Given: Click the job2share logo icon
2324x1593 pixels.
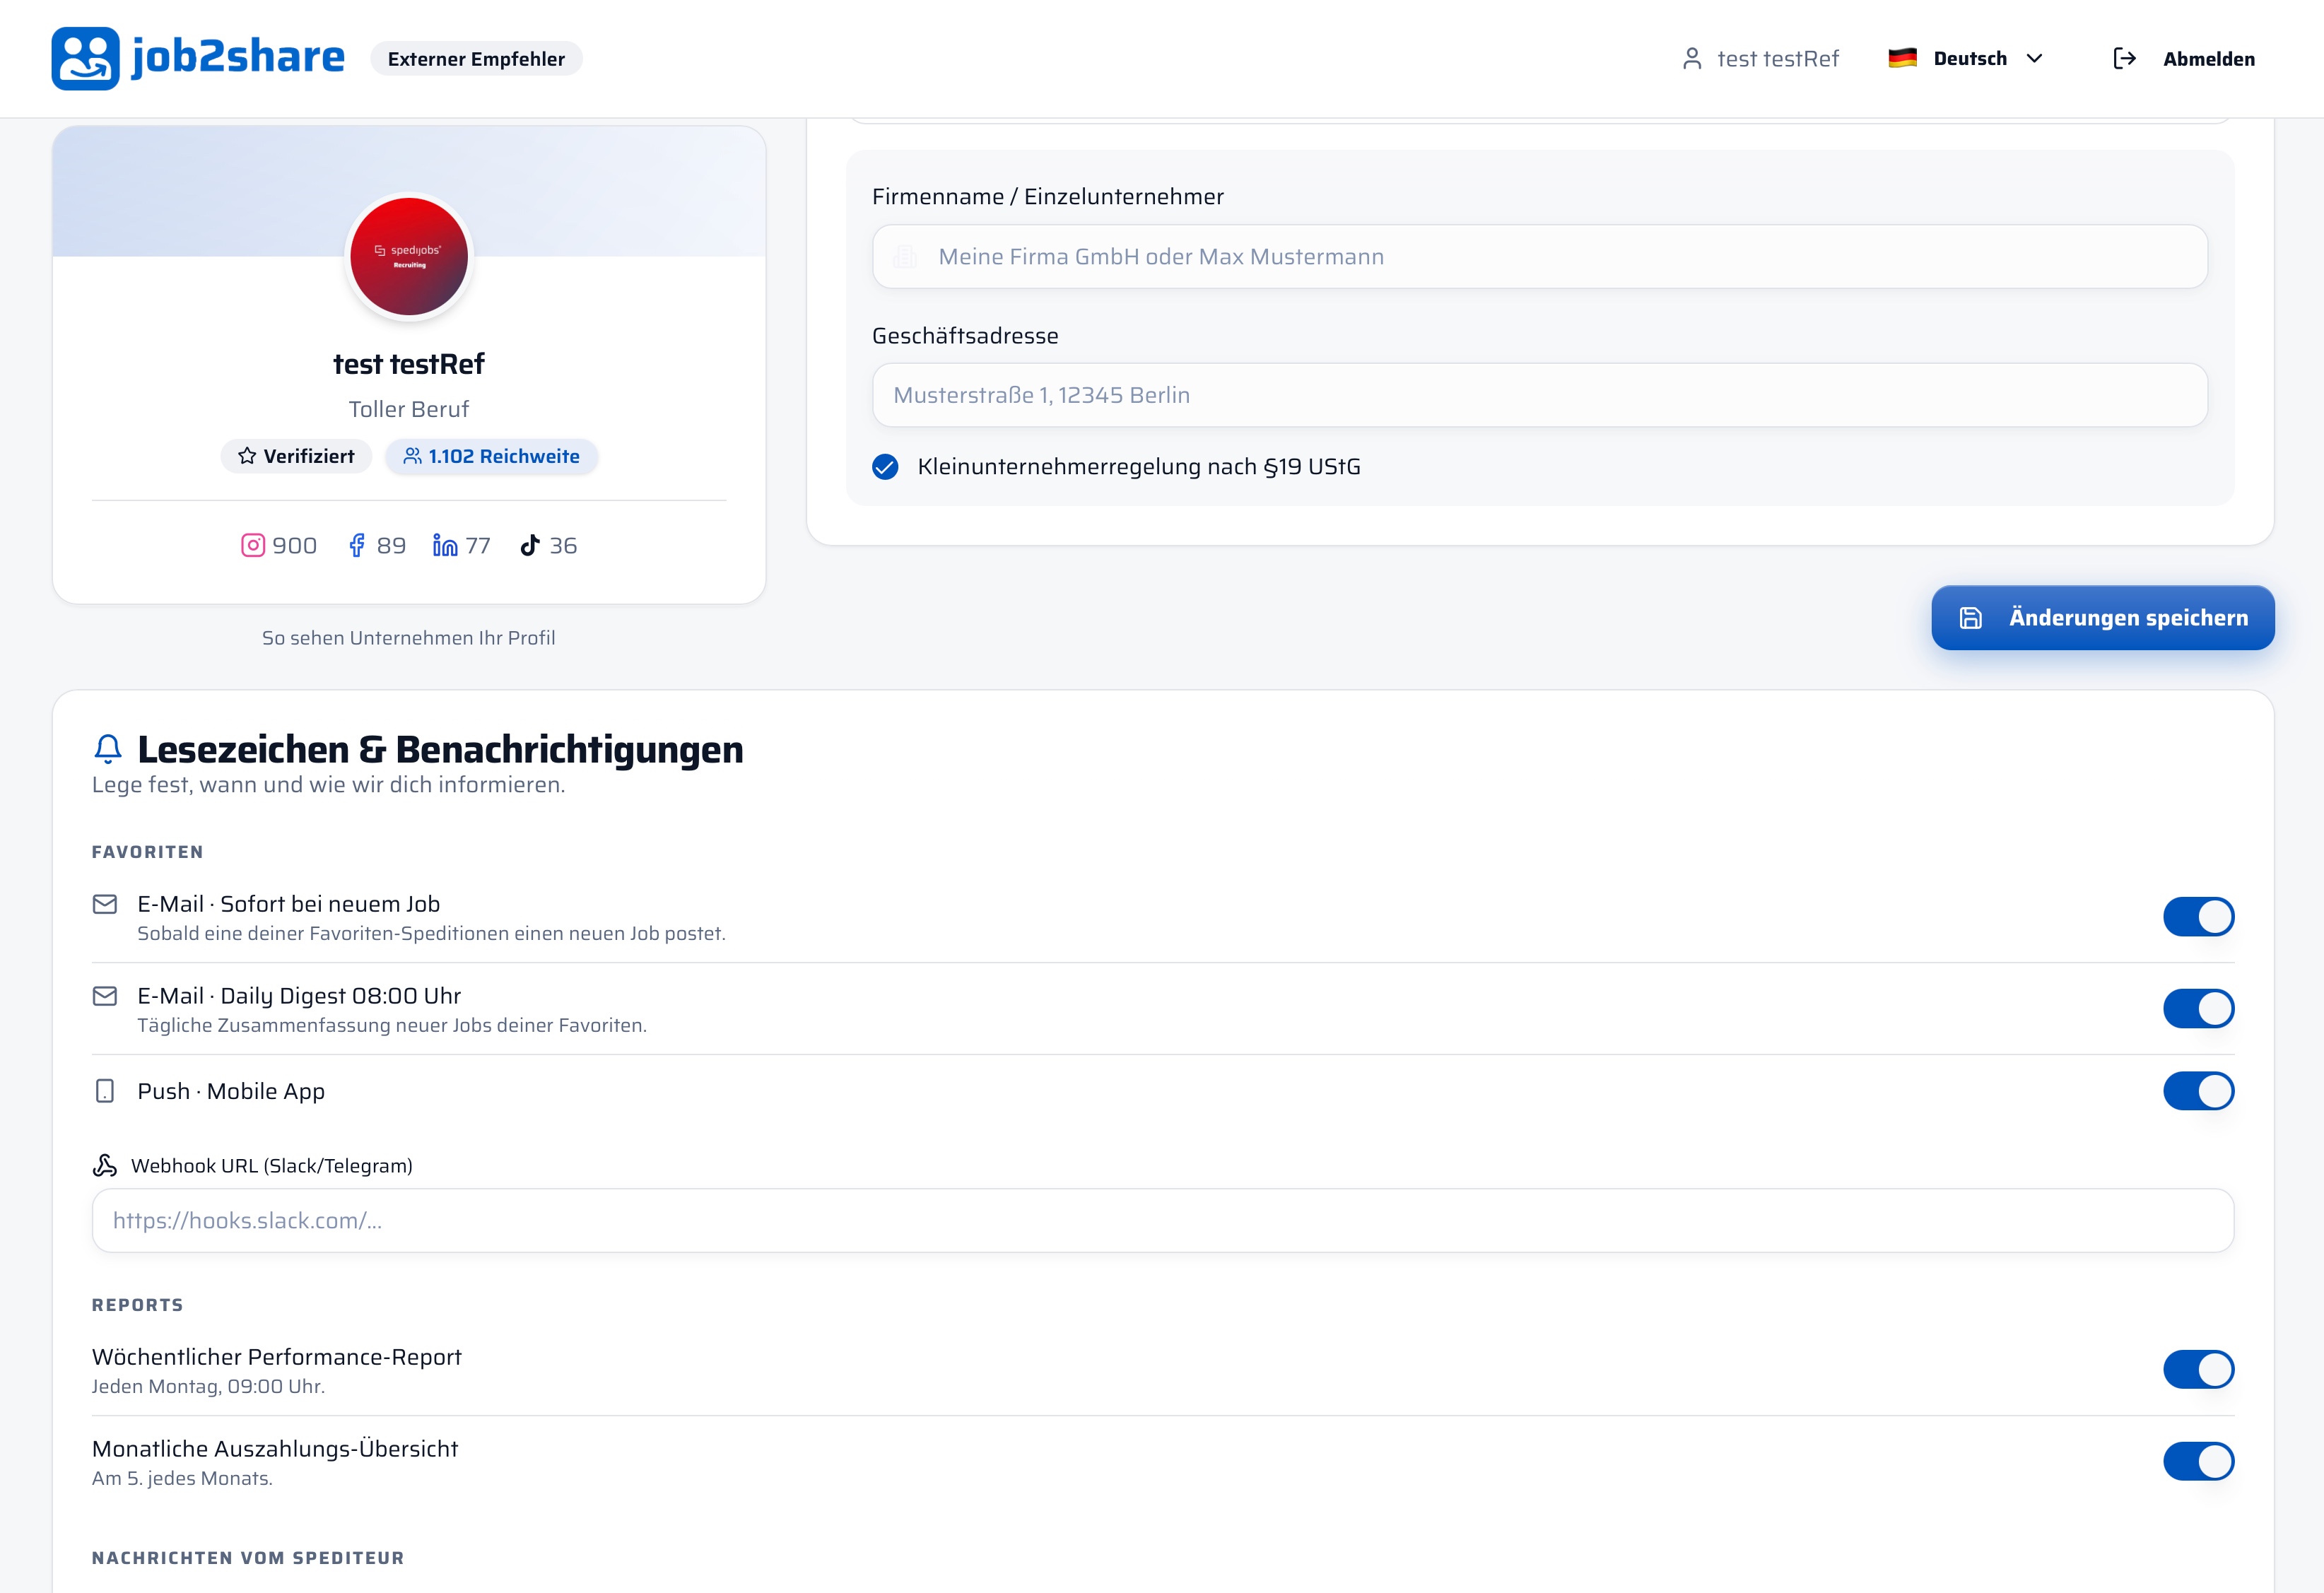Looking at the screenshot, I should click(85, 58).
